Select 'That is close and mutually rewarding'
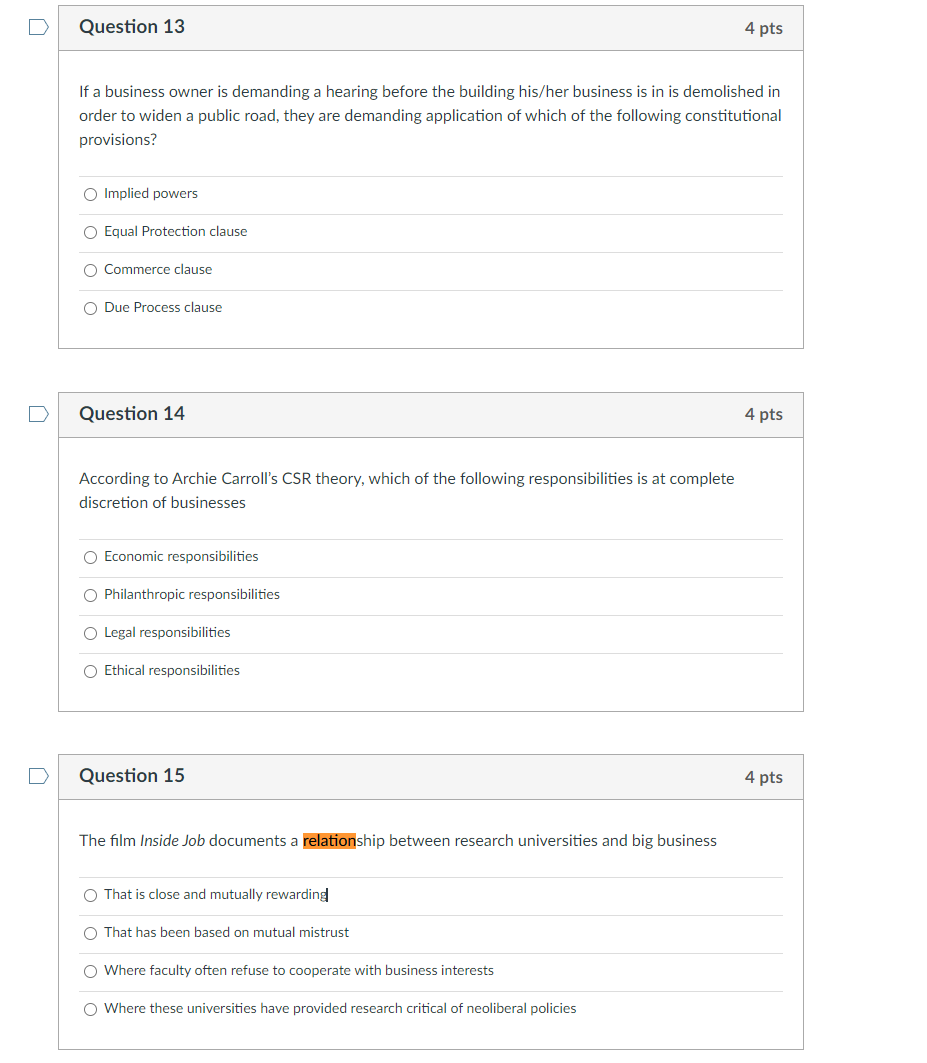 click(90, 895)
